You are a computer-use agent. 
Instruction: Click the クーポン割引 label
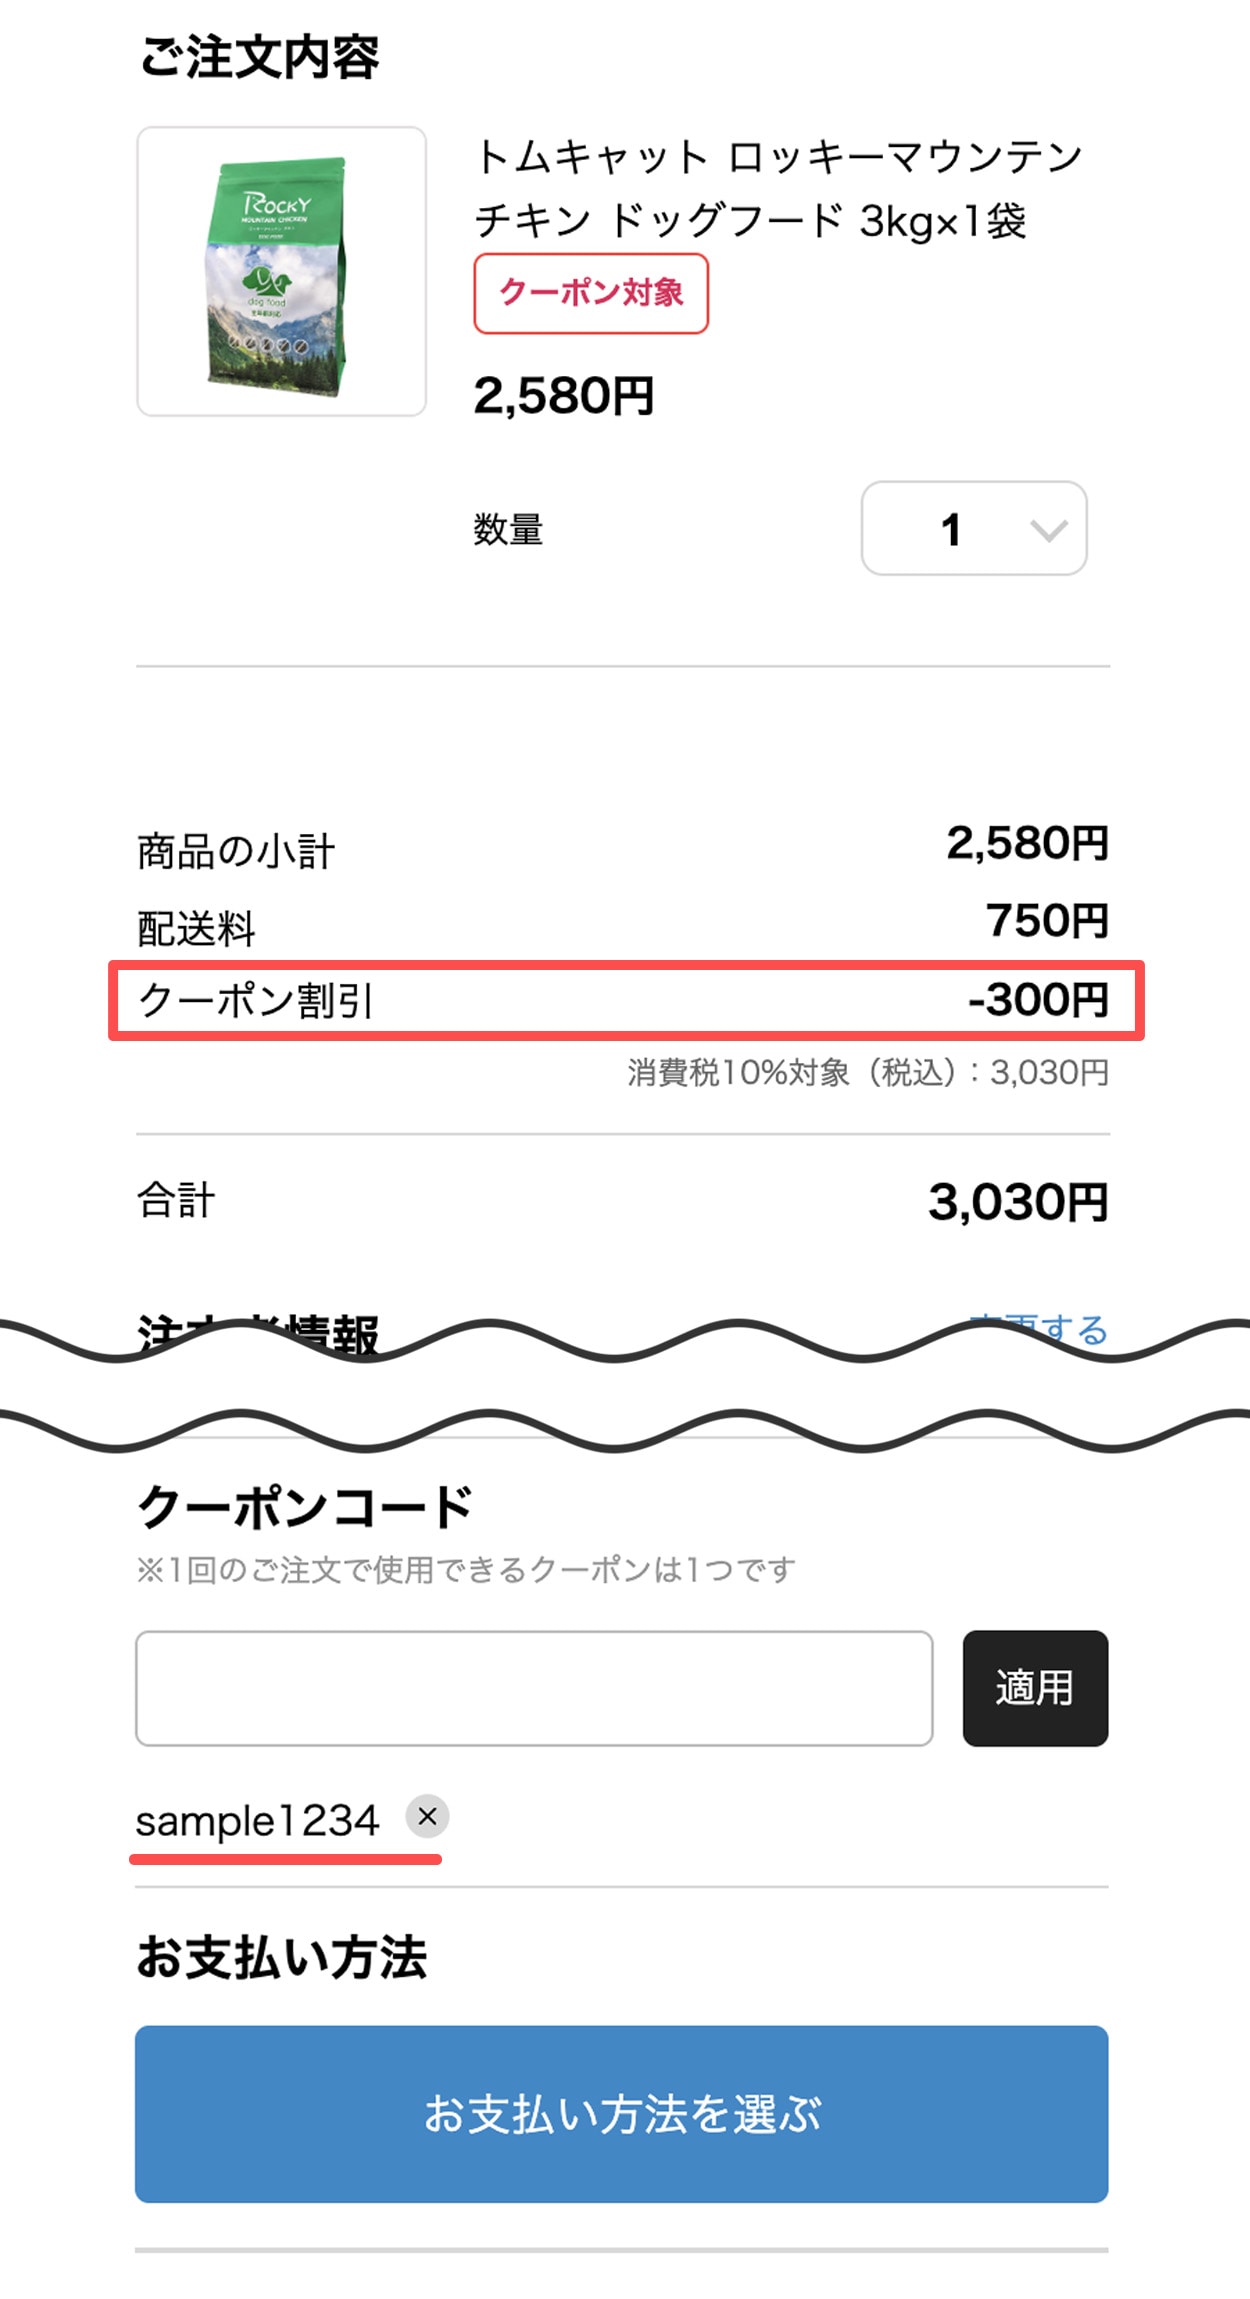pyautogui.click(x=256, y=1000)
